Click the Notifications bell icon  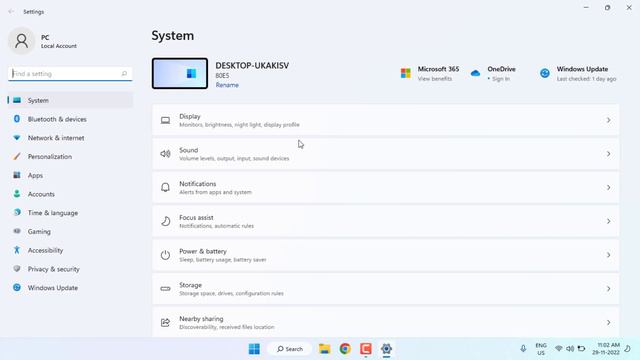click(165, 187)
